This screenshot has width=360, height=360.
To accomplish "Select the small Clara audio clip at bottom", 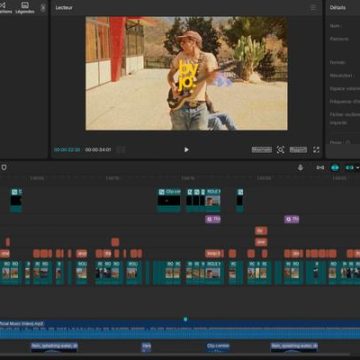I will click(146, 347).
